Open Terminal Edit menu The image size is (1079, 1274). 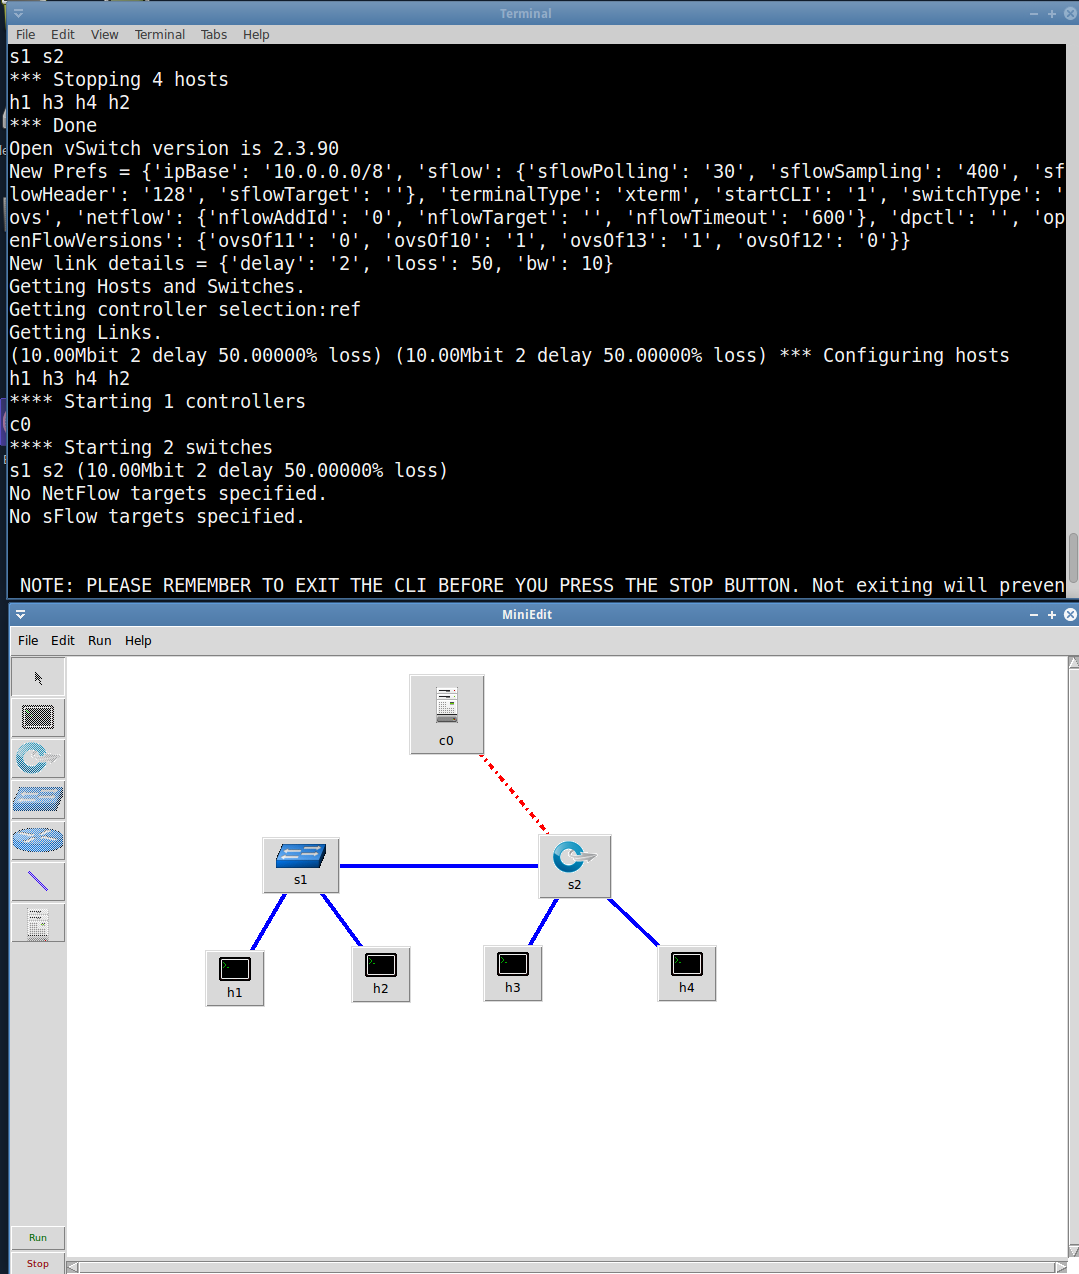[63, 34]
